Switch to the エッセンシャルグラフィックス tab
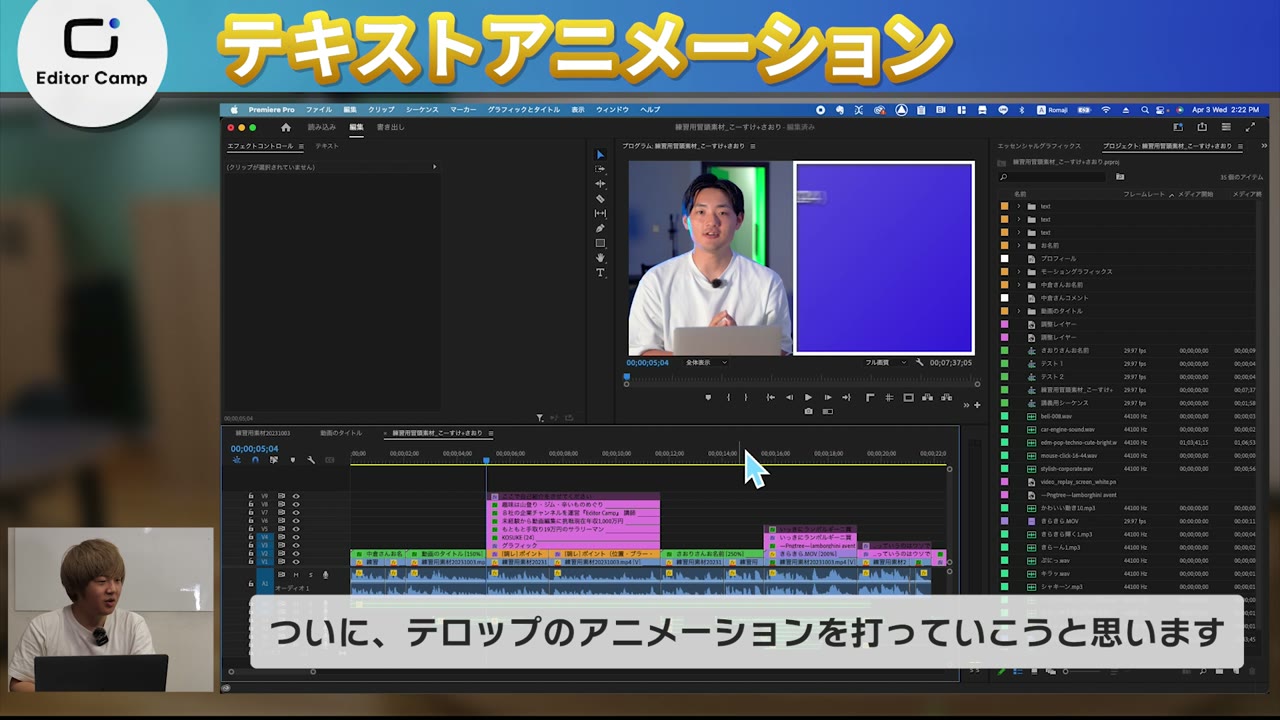Viewport: 1280px width, 720px height. (1039, 146)
